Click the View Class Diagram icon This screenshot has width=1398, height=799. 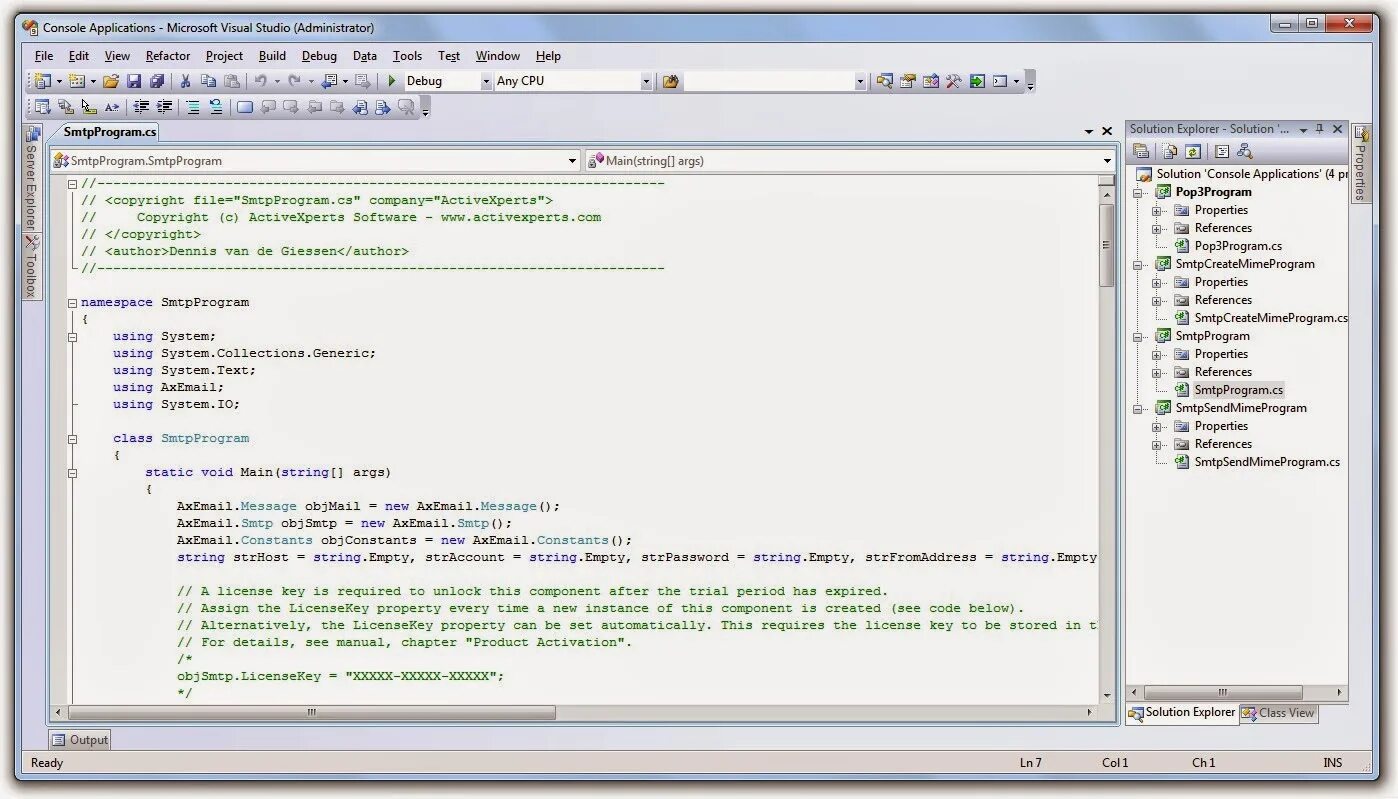click(x=1245, y=152)
